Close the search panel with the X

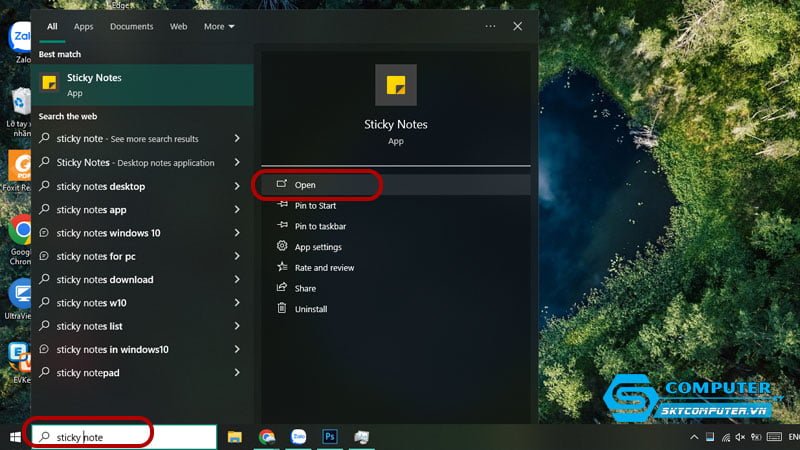pos(517,26)
